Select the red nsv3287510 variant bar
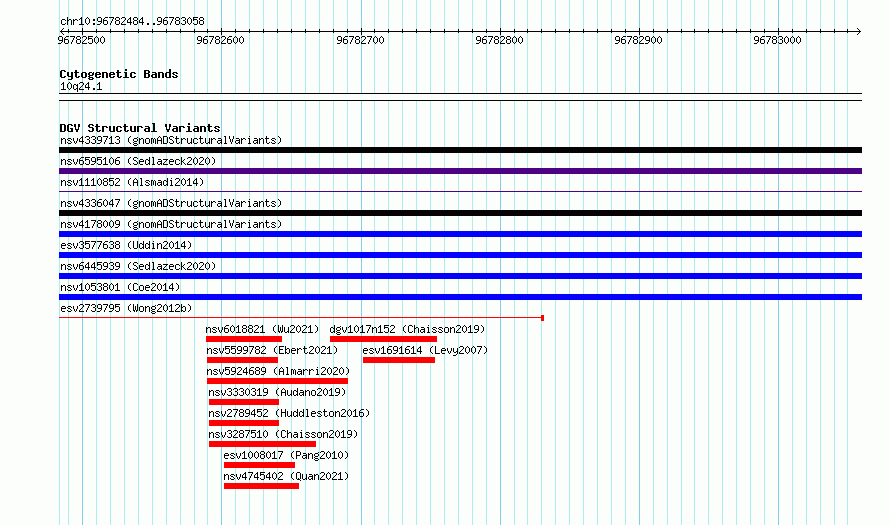Screen dimensions: 890x525 point(262,444)
